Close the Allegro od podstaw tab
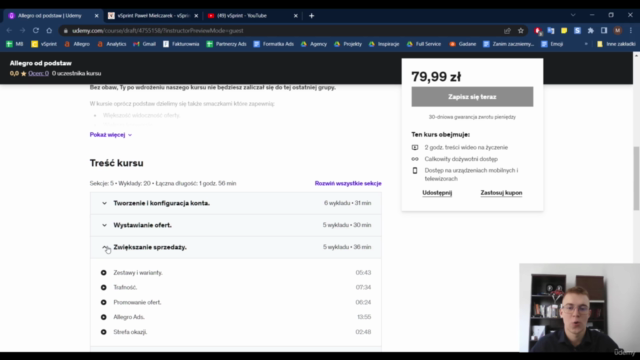This screenshot has width=640, height=360. [96, 16]
